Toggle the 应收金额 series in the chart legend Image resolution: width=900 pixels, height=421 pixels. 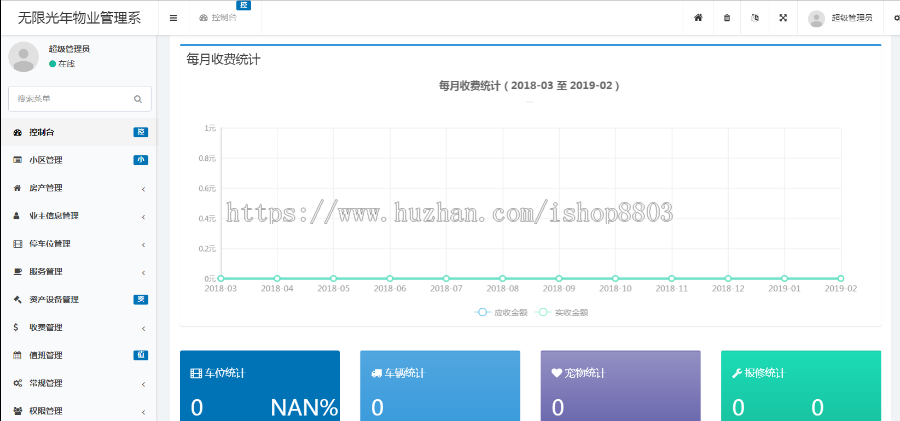click(x=501, y=312)
